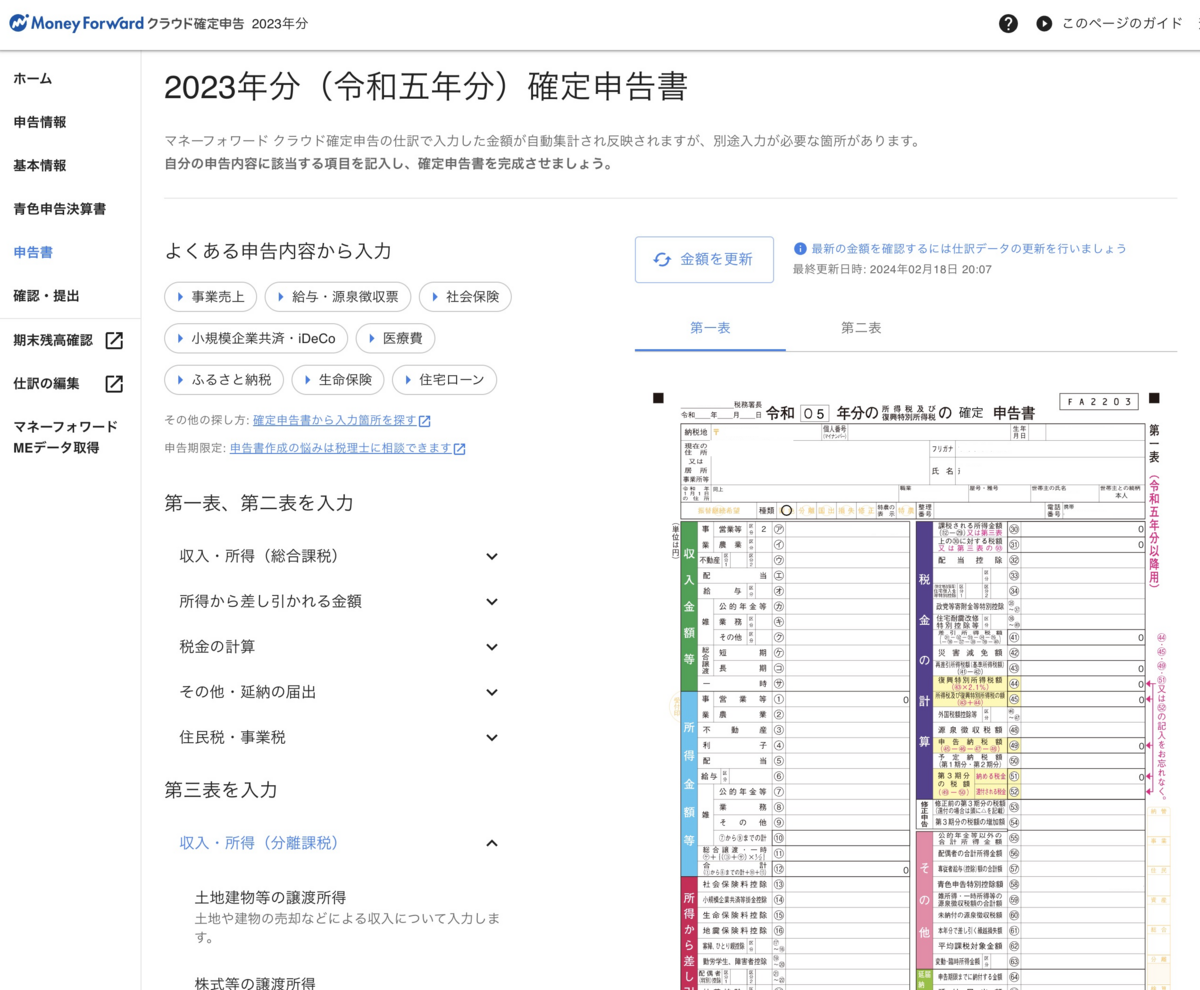This screenshot has width=1200, height=990.
Task: Click the 金額を更新 button
Action: (704, 259)
